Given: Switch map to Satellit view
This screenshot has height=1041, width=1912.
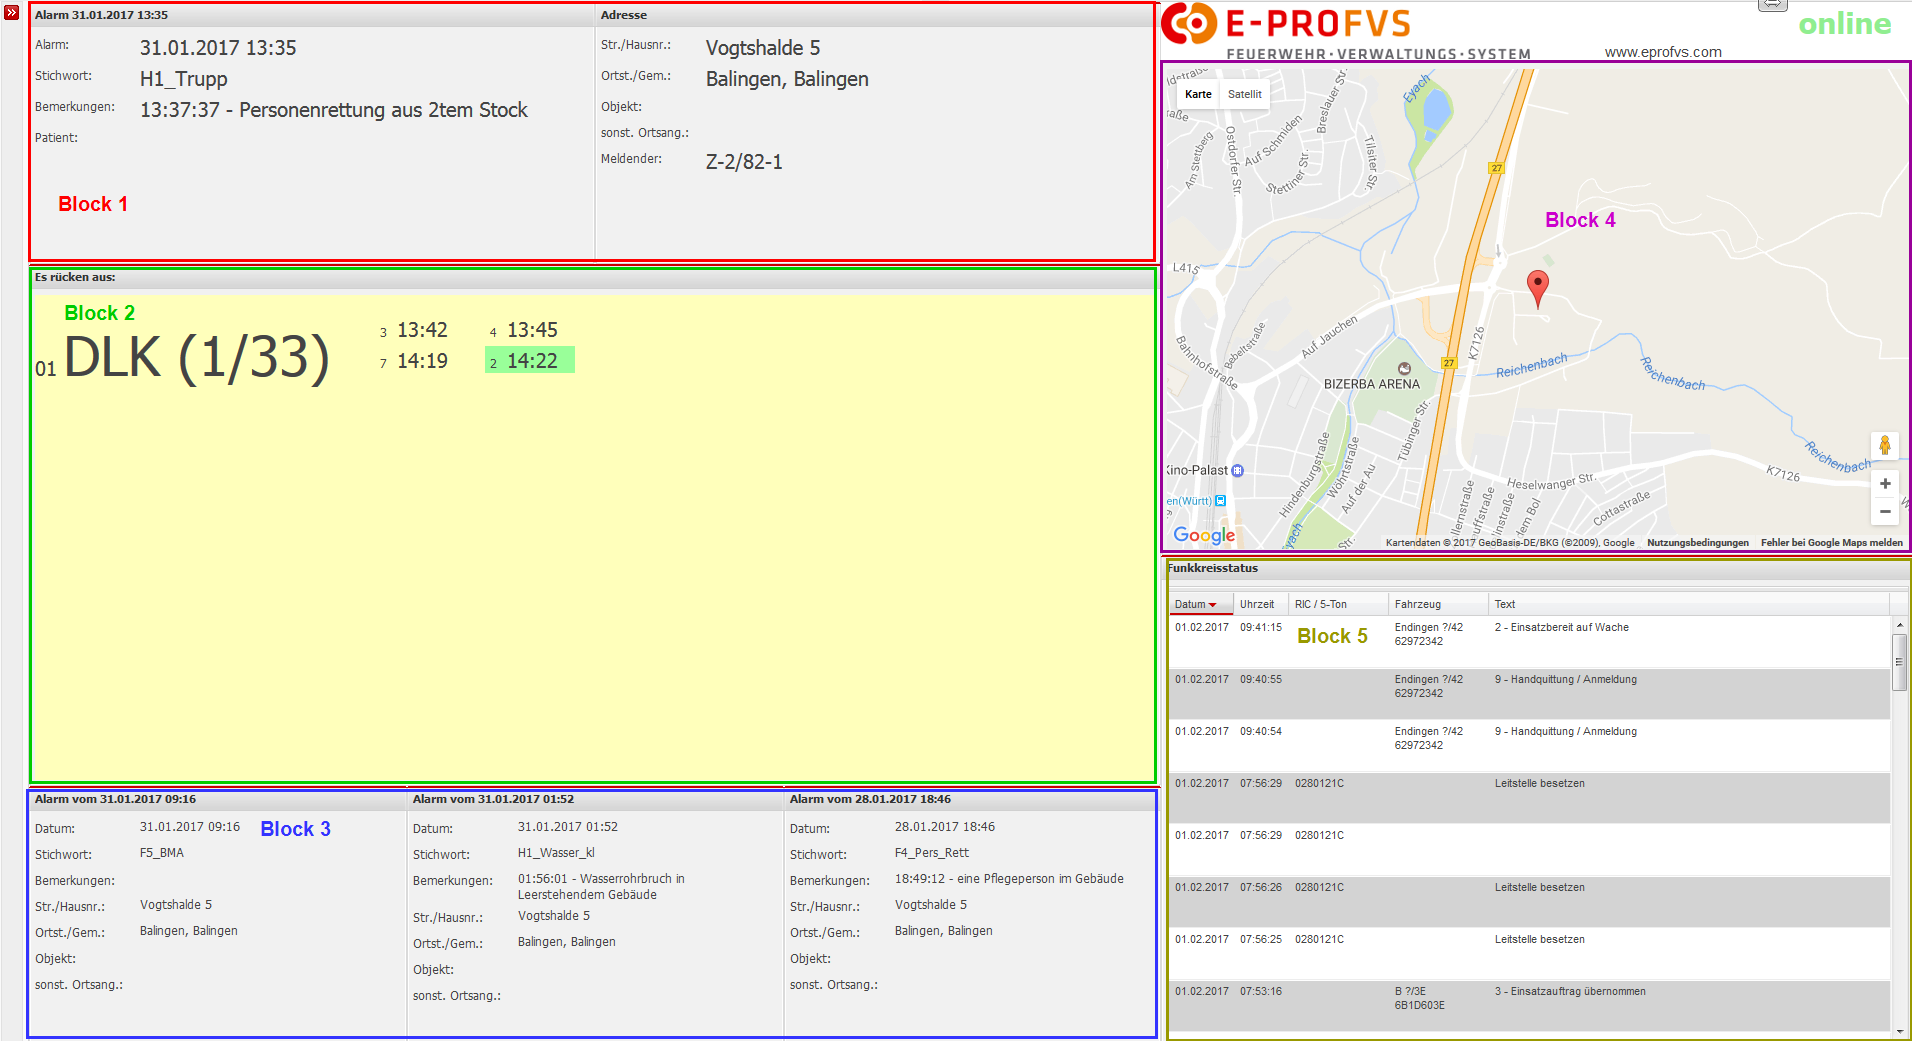Looking at the screenshot, I should point(1244,94).
